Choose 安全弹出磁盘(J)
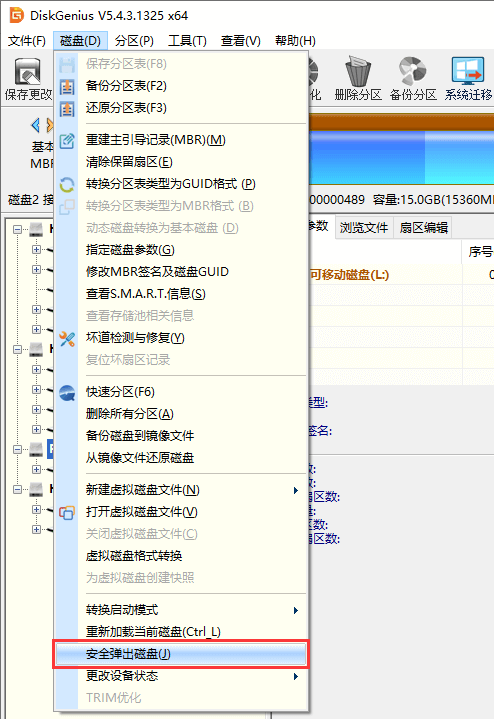The height and width of the screenshot is (719, 494). 180,654
